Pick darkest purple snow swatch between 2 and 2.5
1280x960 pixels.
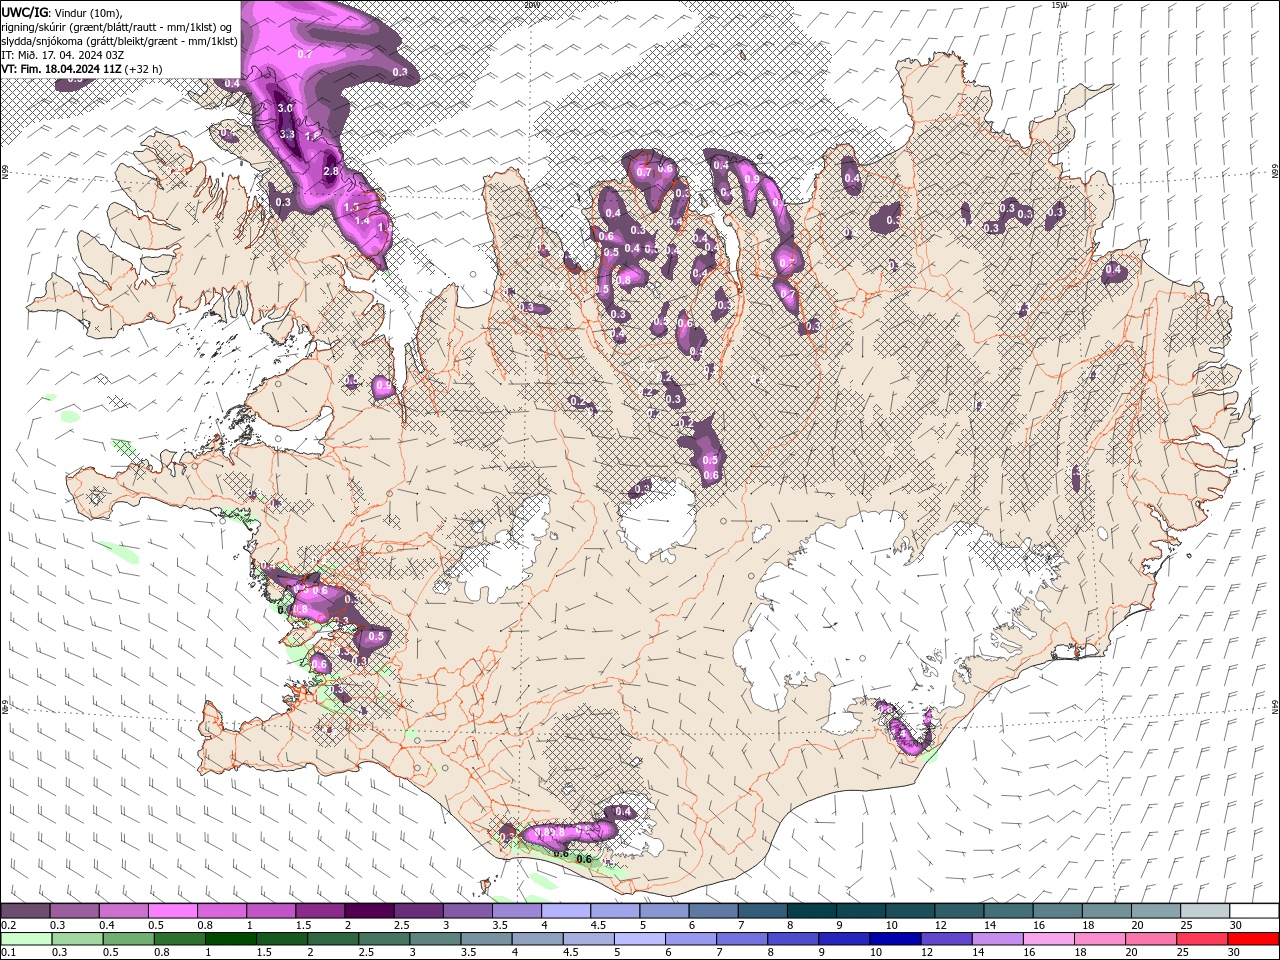(368, 911)
